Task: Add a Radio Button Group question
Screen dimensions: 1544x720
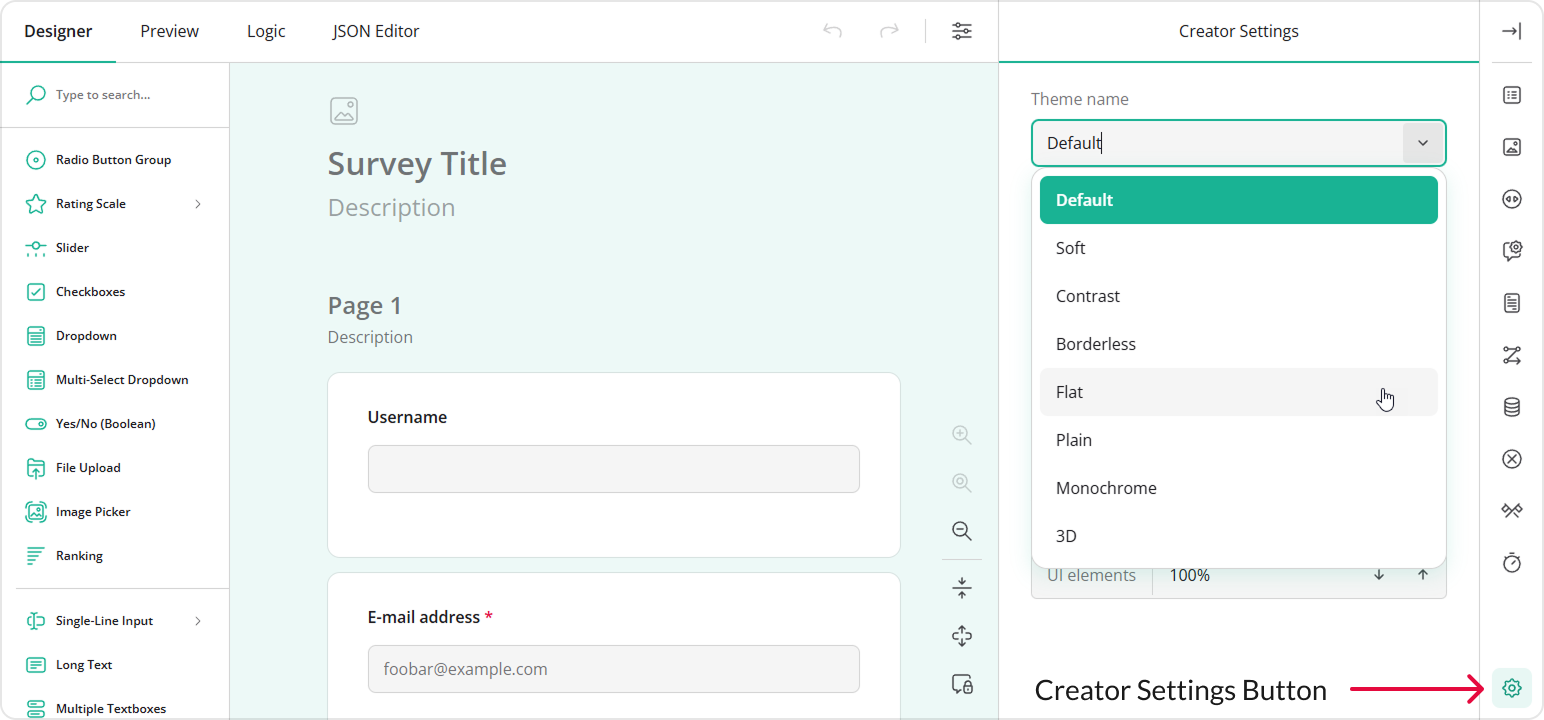Action: click(x=114, y=160)
